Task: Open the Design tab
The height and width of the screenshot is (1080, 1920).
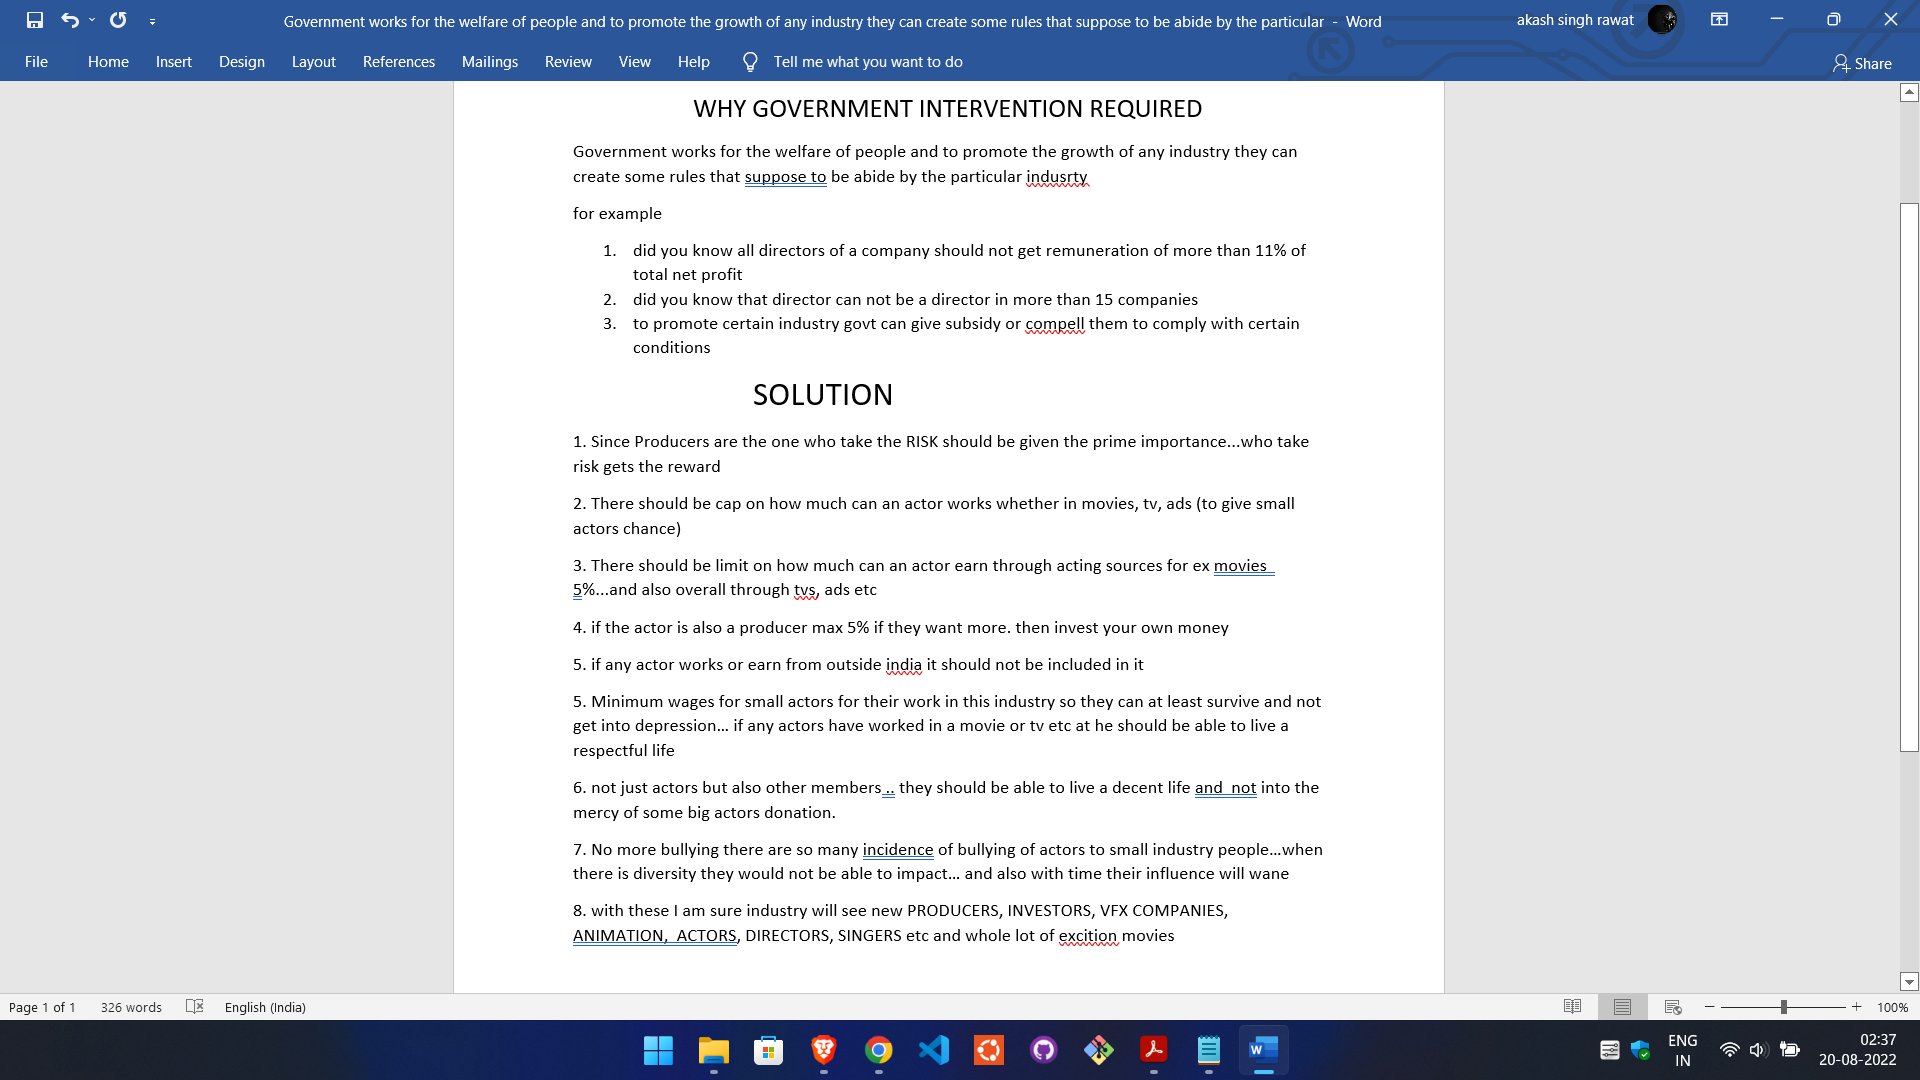Action: 242,62
